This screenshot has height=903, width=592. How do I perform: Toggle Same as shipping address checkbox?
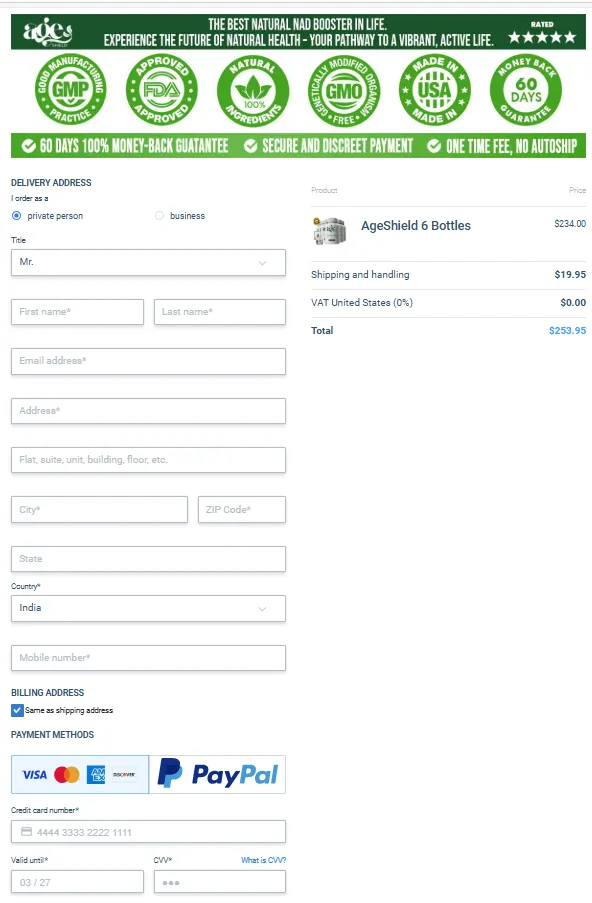(x=17, y=710)
